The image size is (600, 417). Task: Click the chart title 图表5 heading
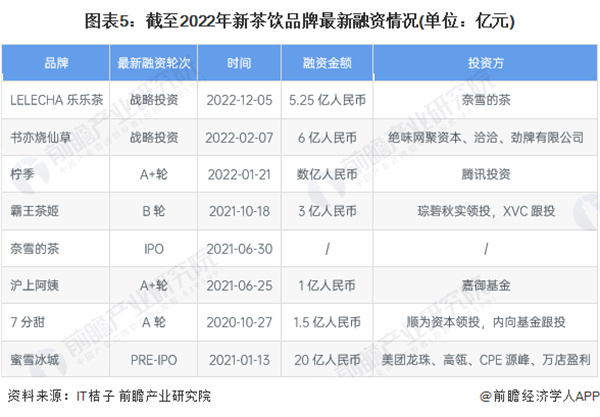(x=299, y=19)
